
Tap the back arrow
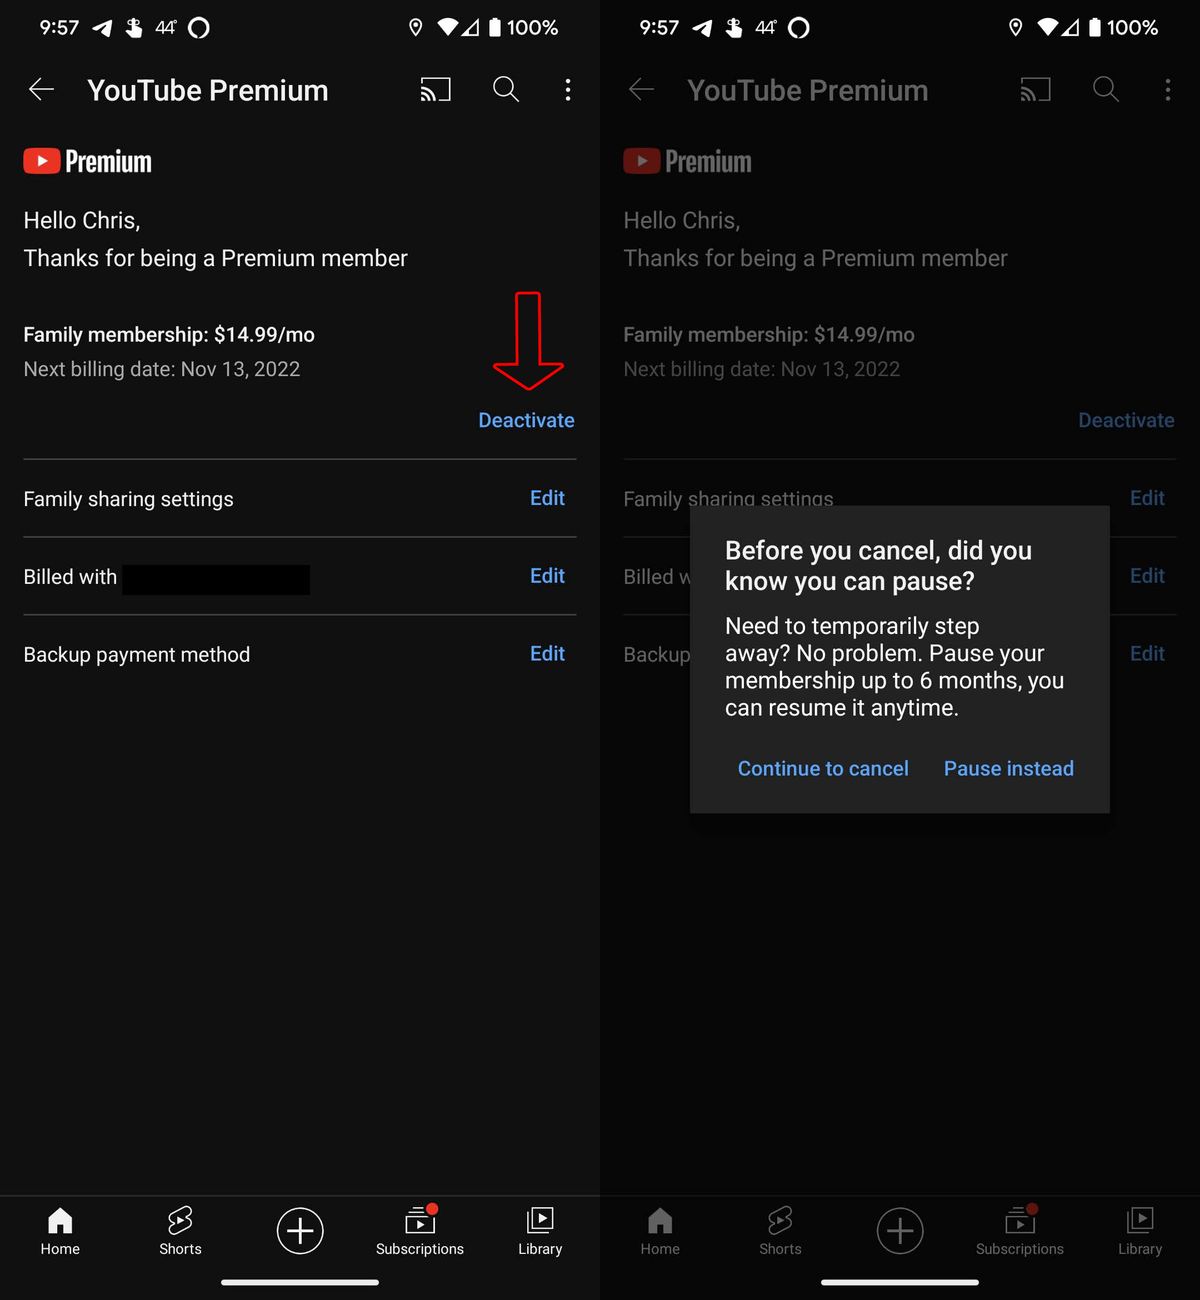tap(41, 90)
